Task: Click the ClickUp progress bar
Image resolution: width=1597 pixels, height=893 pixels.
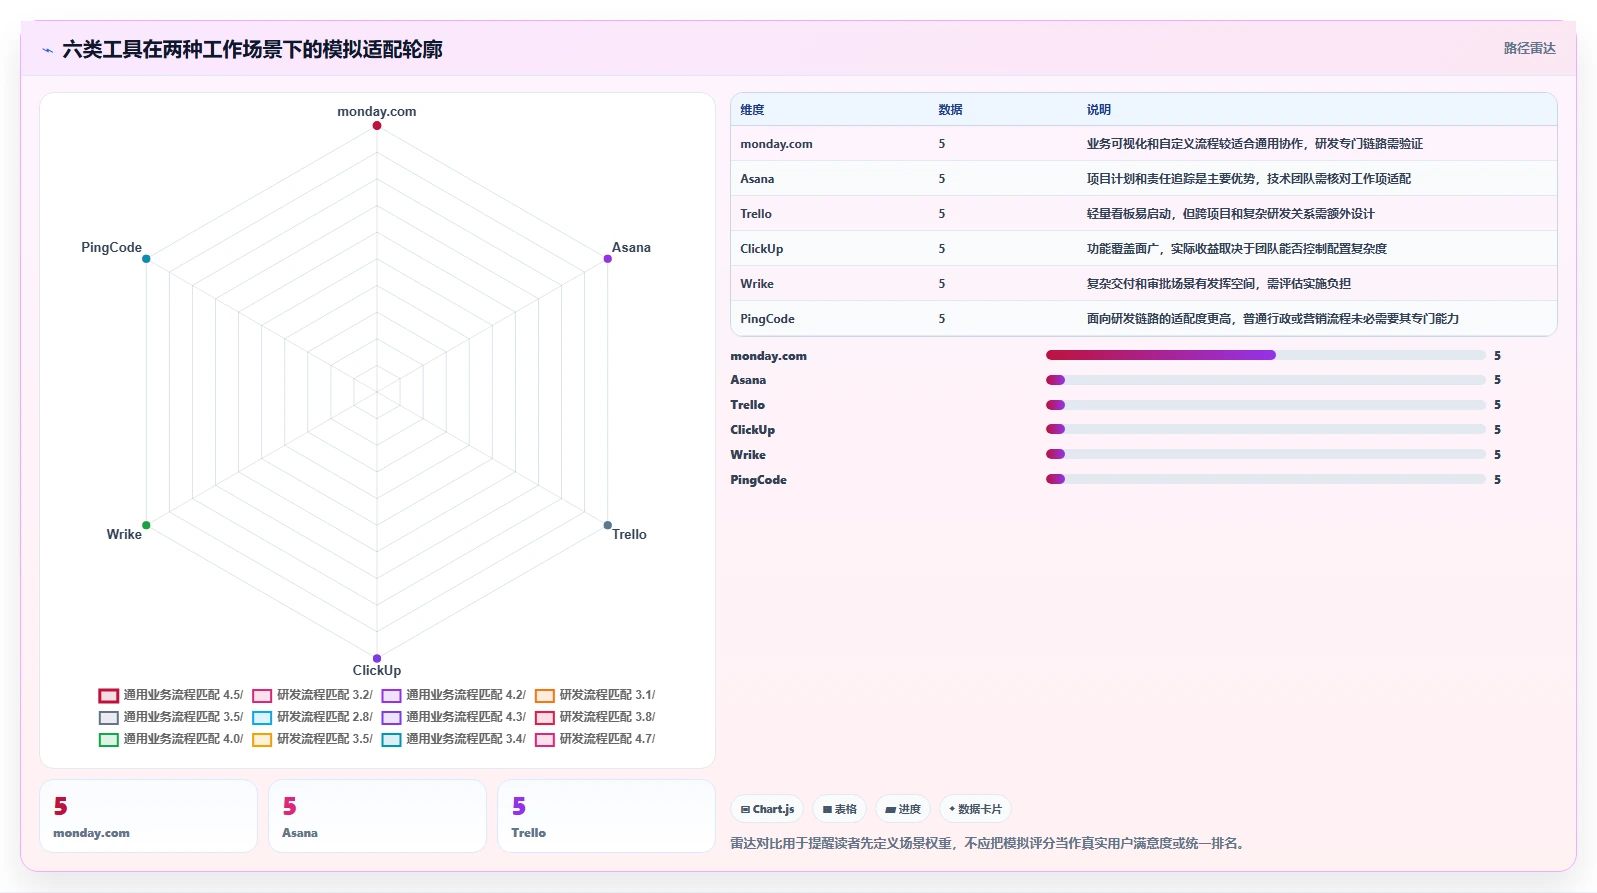Action: (1266, 430)
